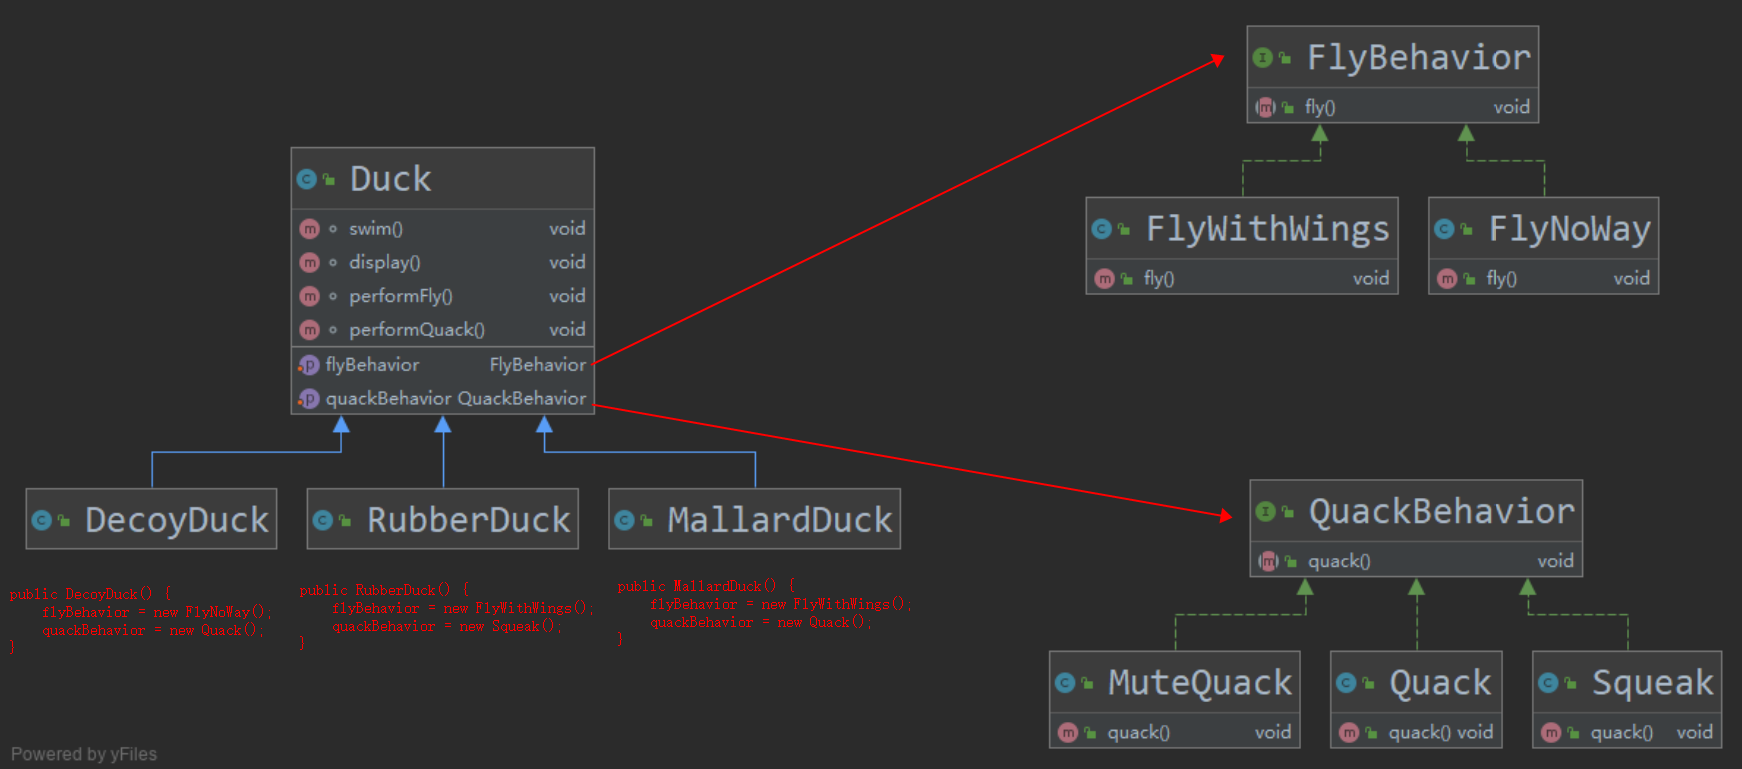1742x769 pixels.
Task: Select the flyBehavior property row
Action: click(x=442, y=364)
